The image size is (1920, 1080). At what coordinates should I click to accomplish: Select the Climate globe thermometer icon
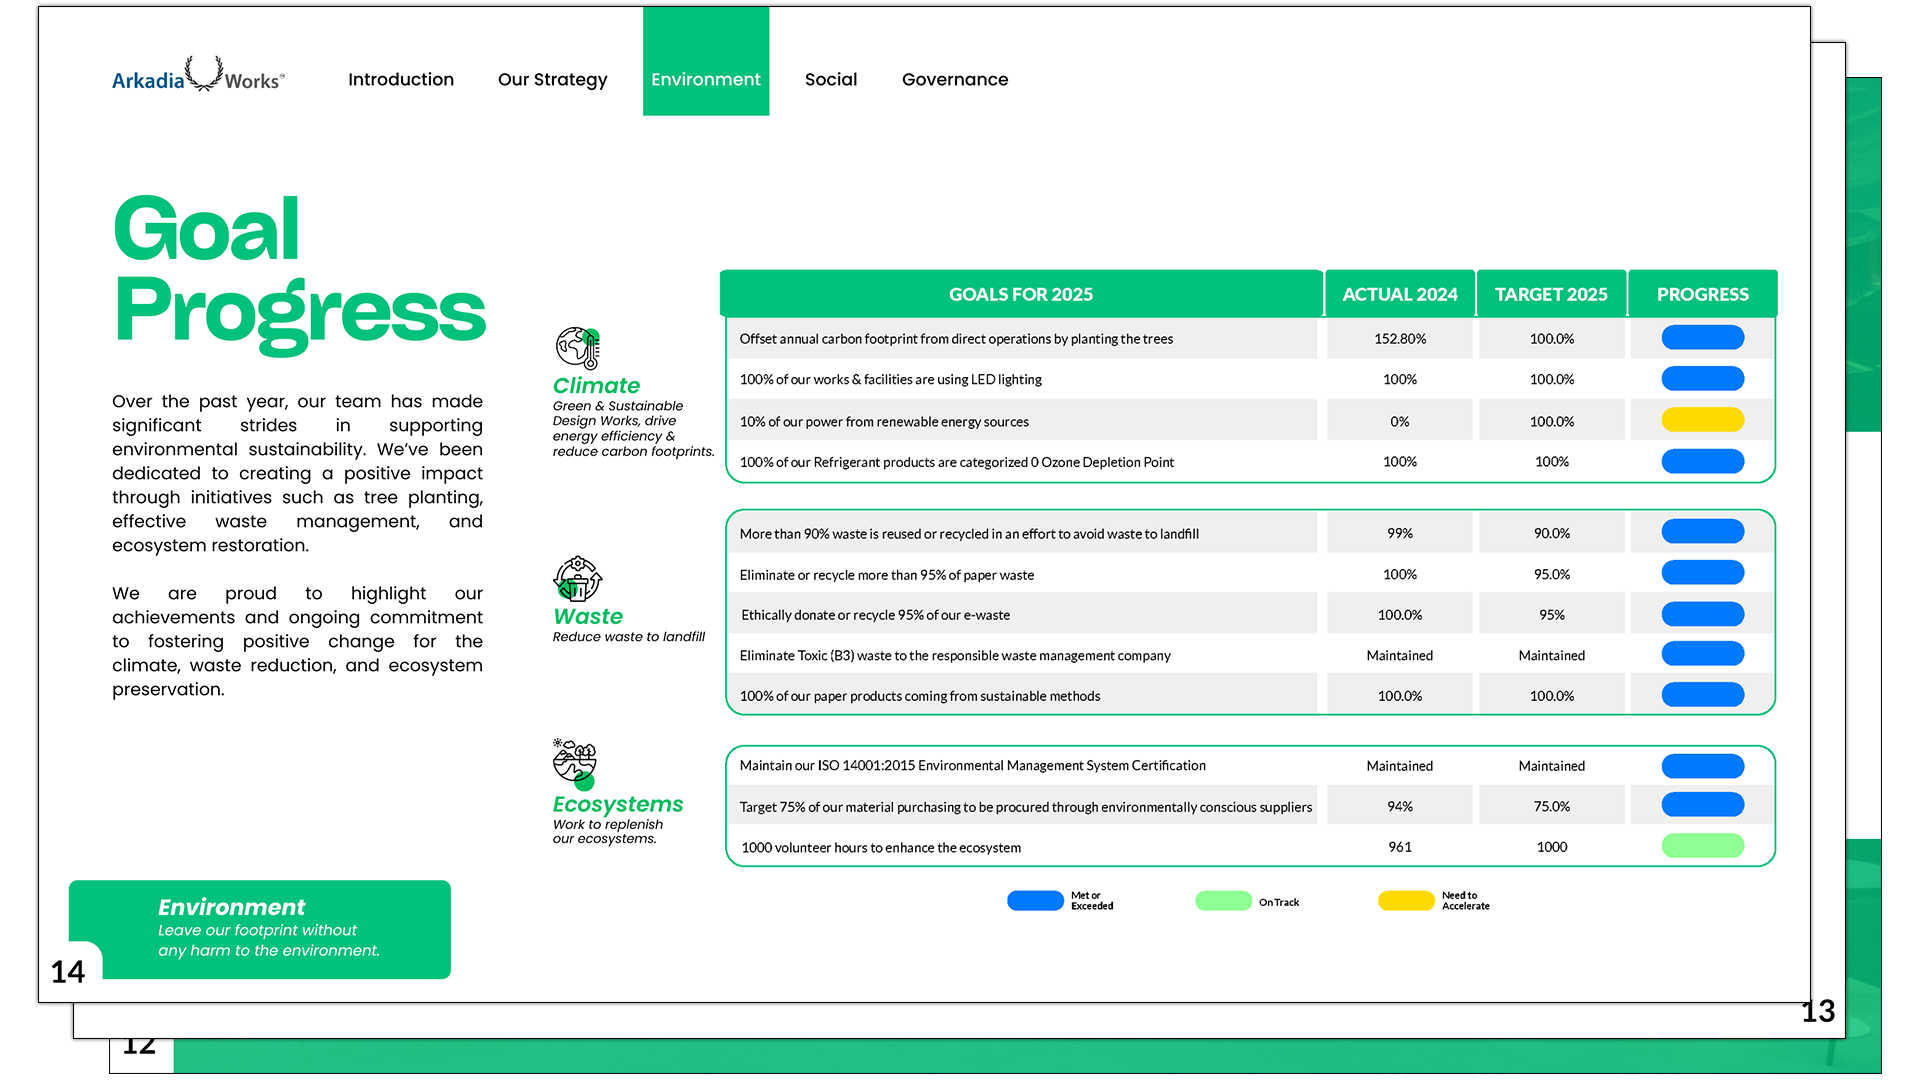[577, 350]
